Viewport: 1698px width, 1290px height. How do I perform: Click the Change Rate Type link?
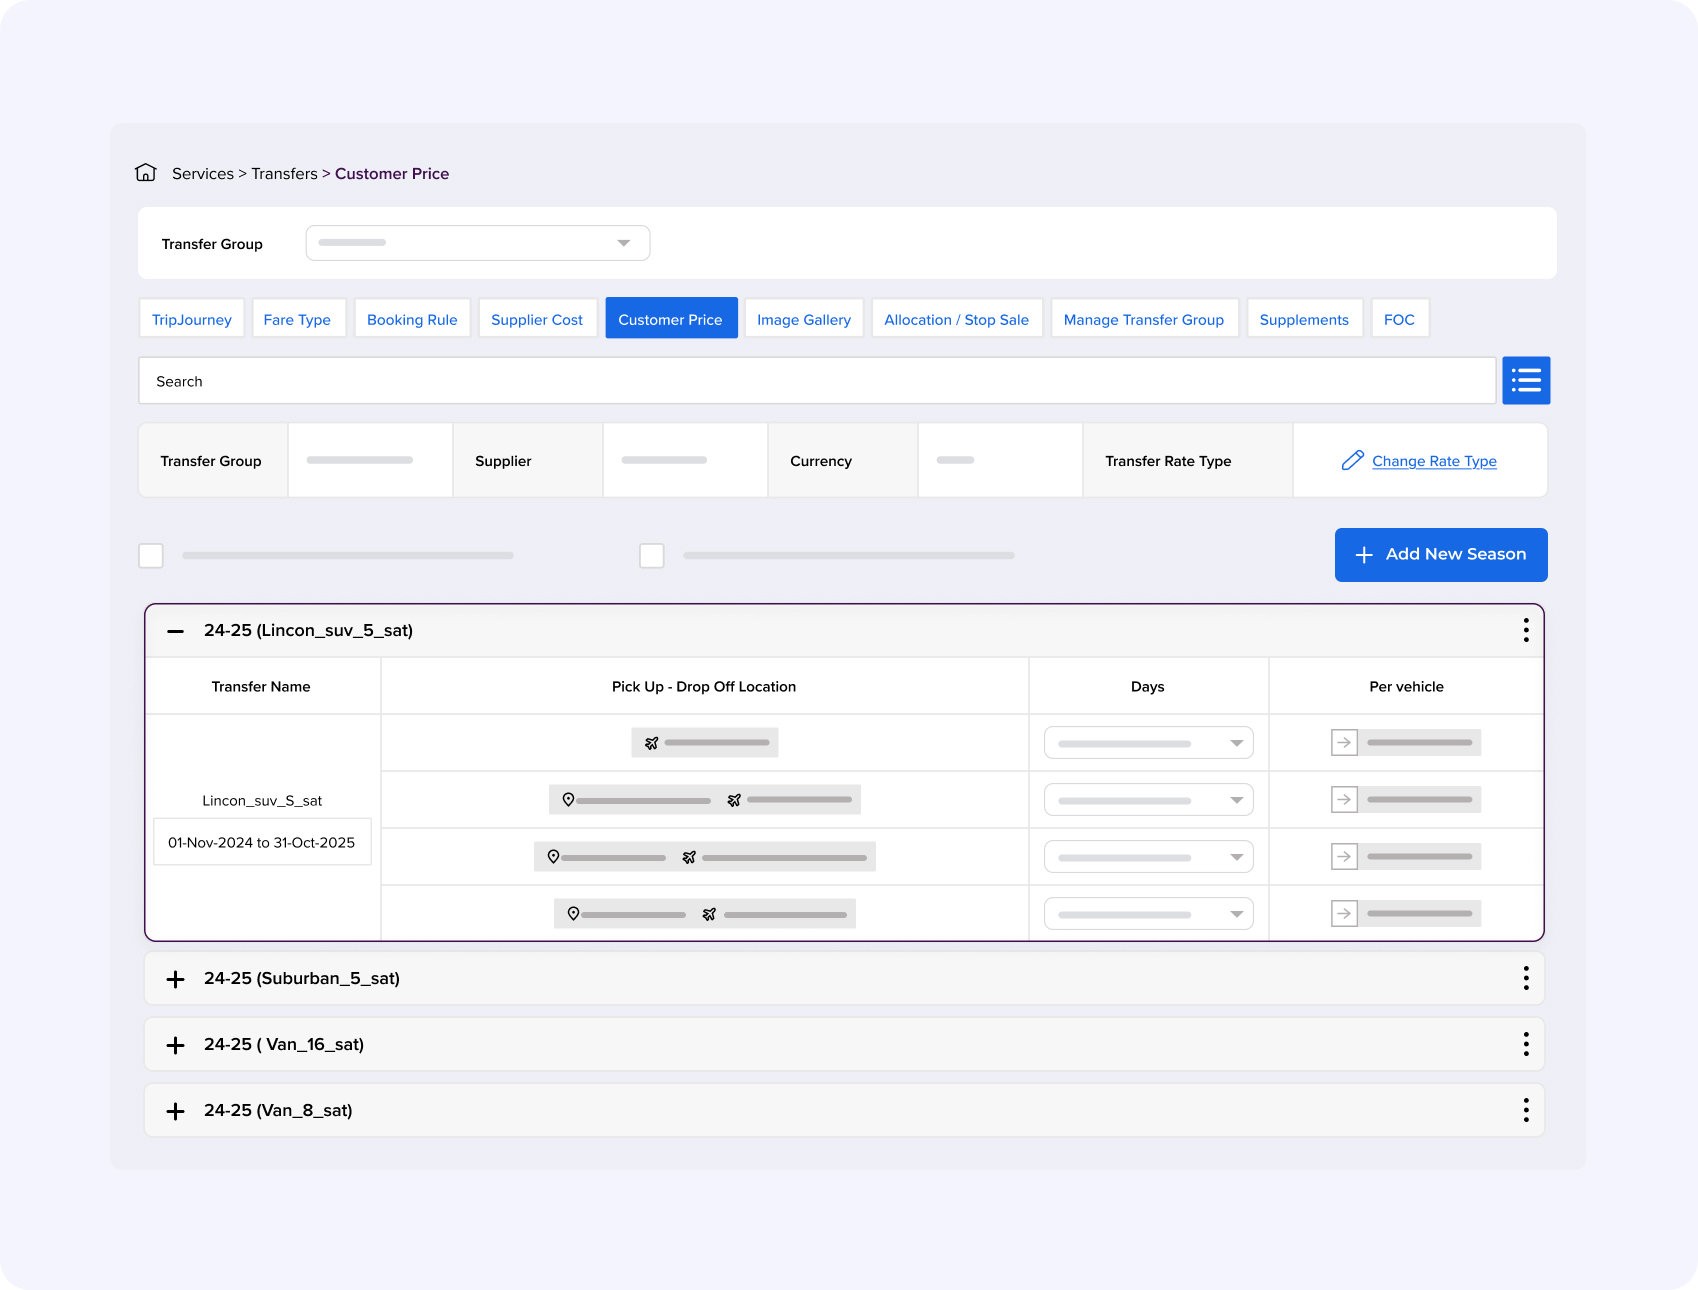tap(1434, 461)
